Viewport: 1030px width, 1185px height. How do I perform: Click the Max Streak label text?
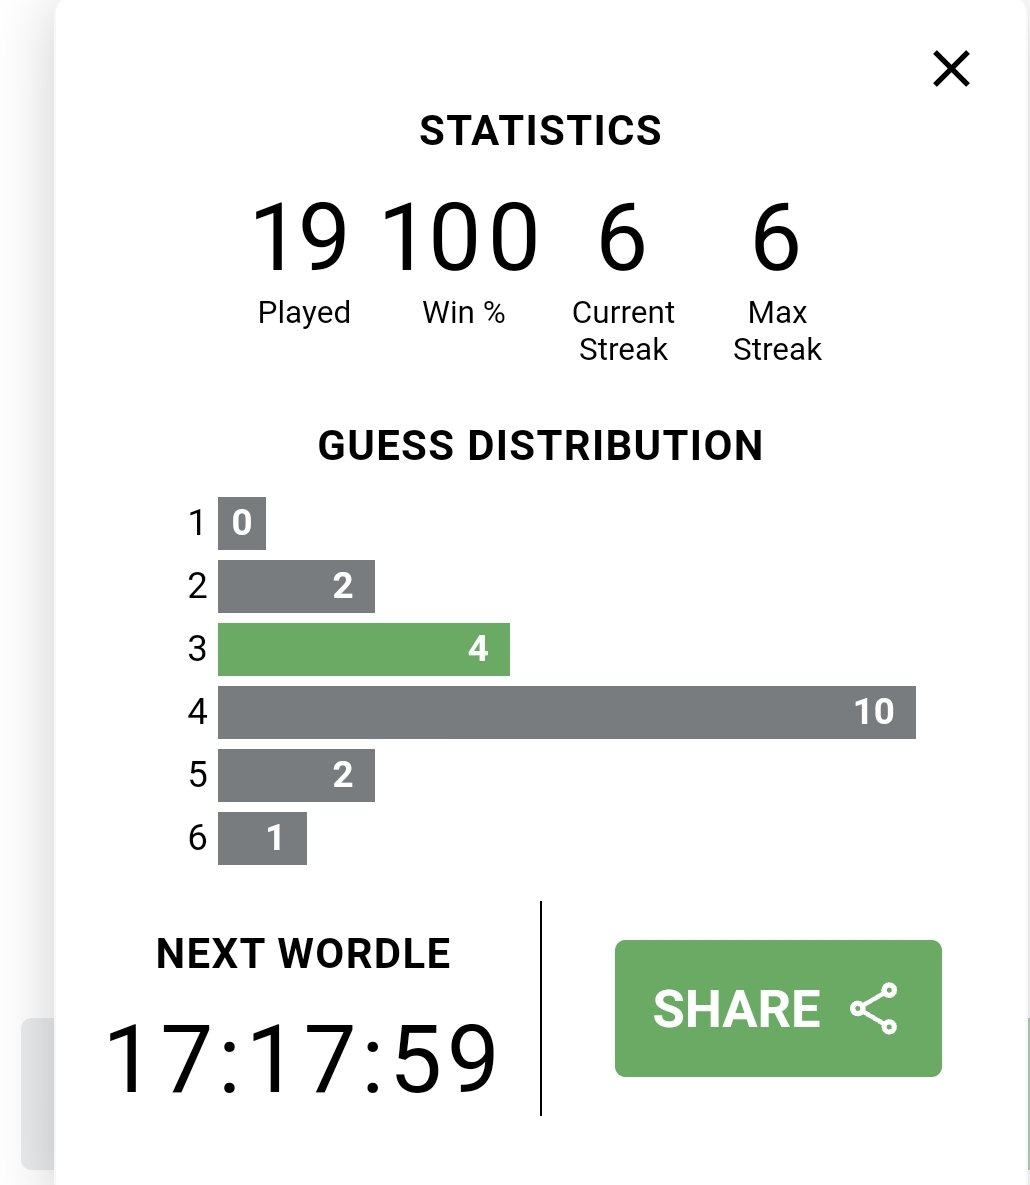(x=777, y=331)
